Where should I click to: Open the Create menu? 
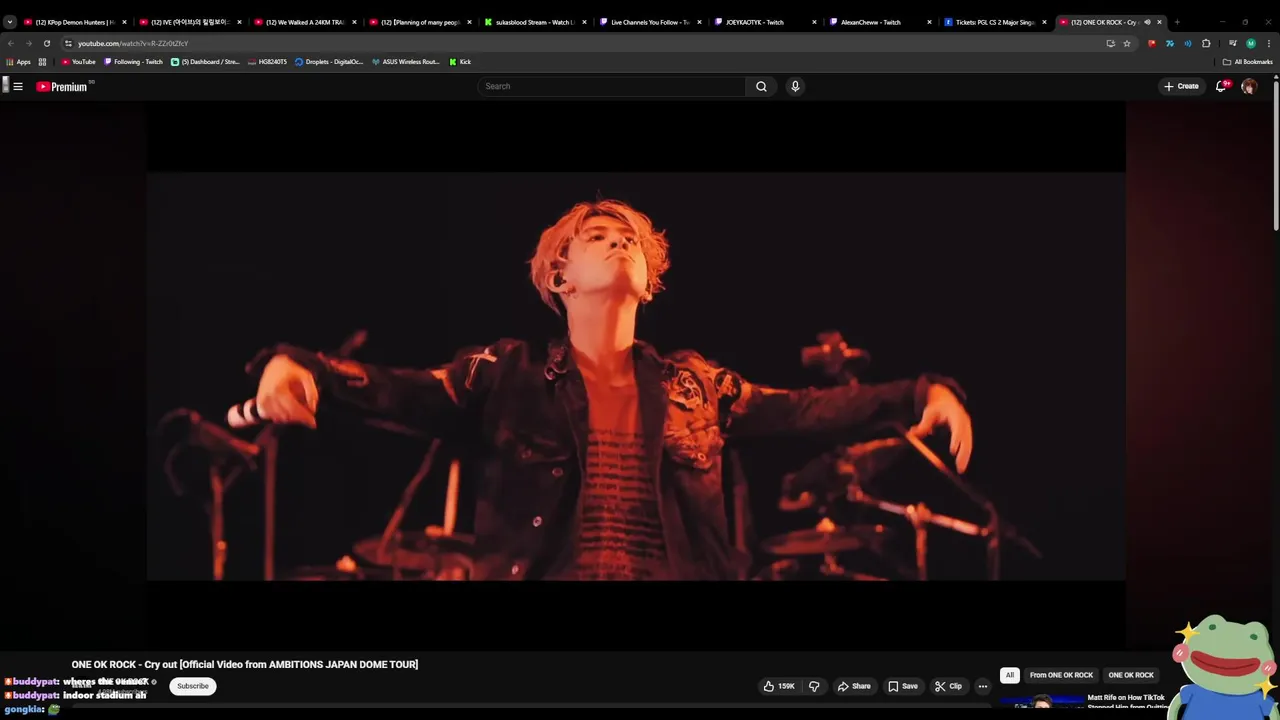coord(1181,86)
